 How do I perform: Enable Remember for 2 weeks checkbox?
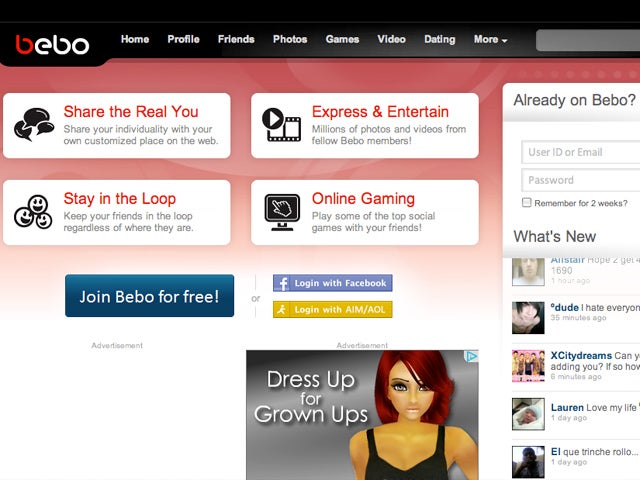click(527, 202)
